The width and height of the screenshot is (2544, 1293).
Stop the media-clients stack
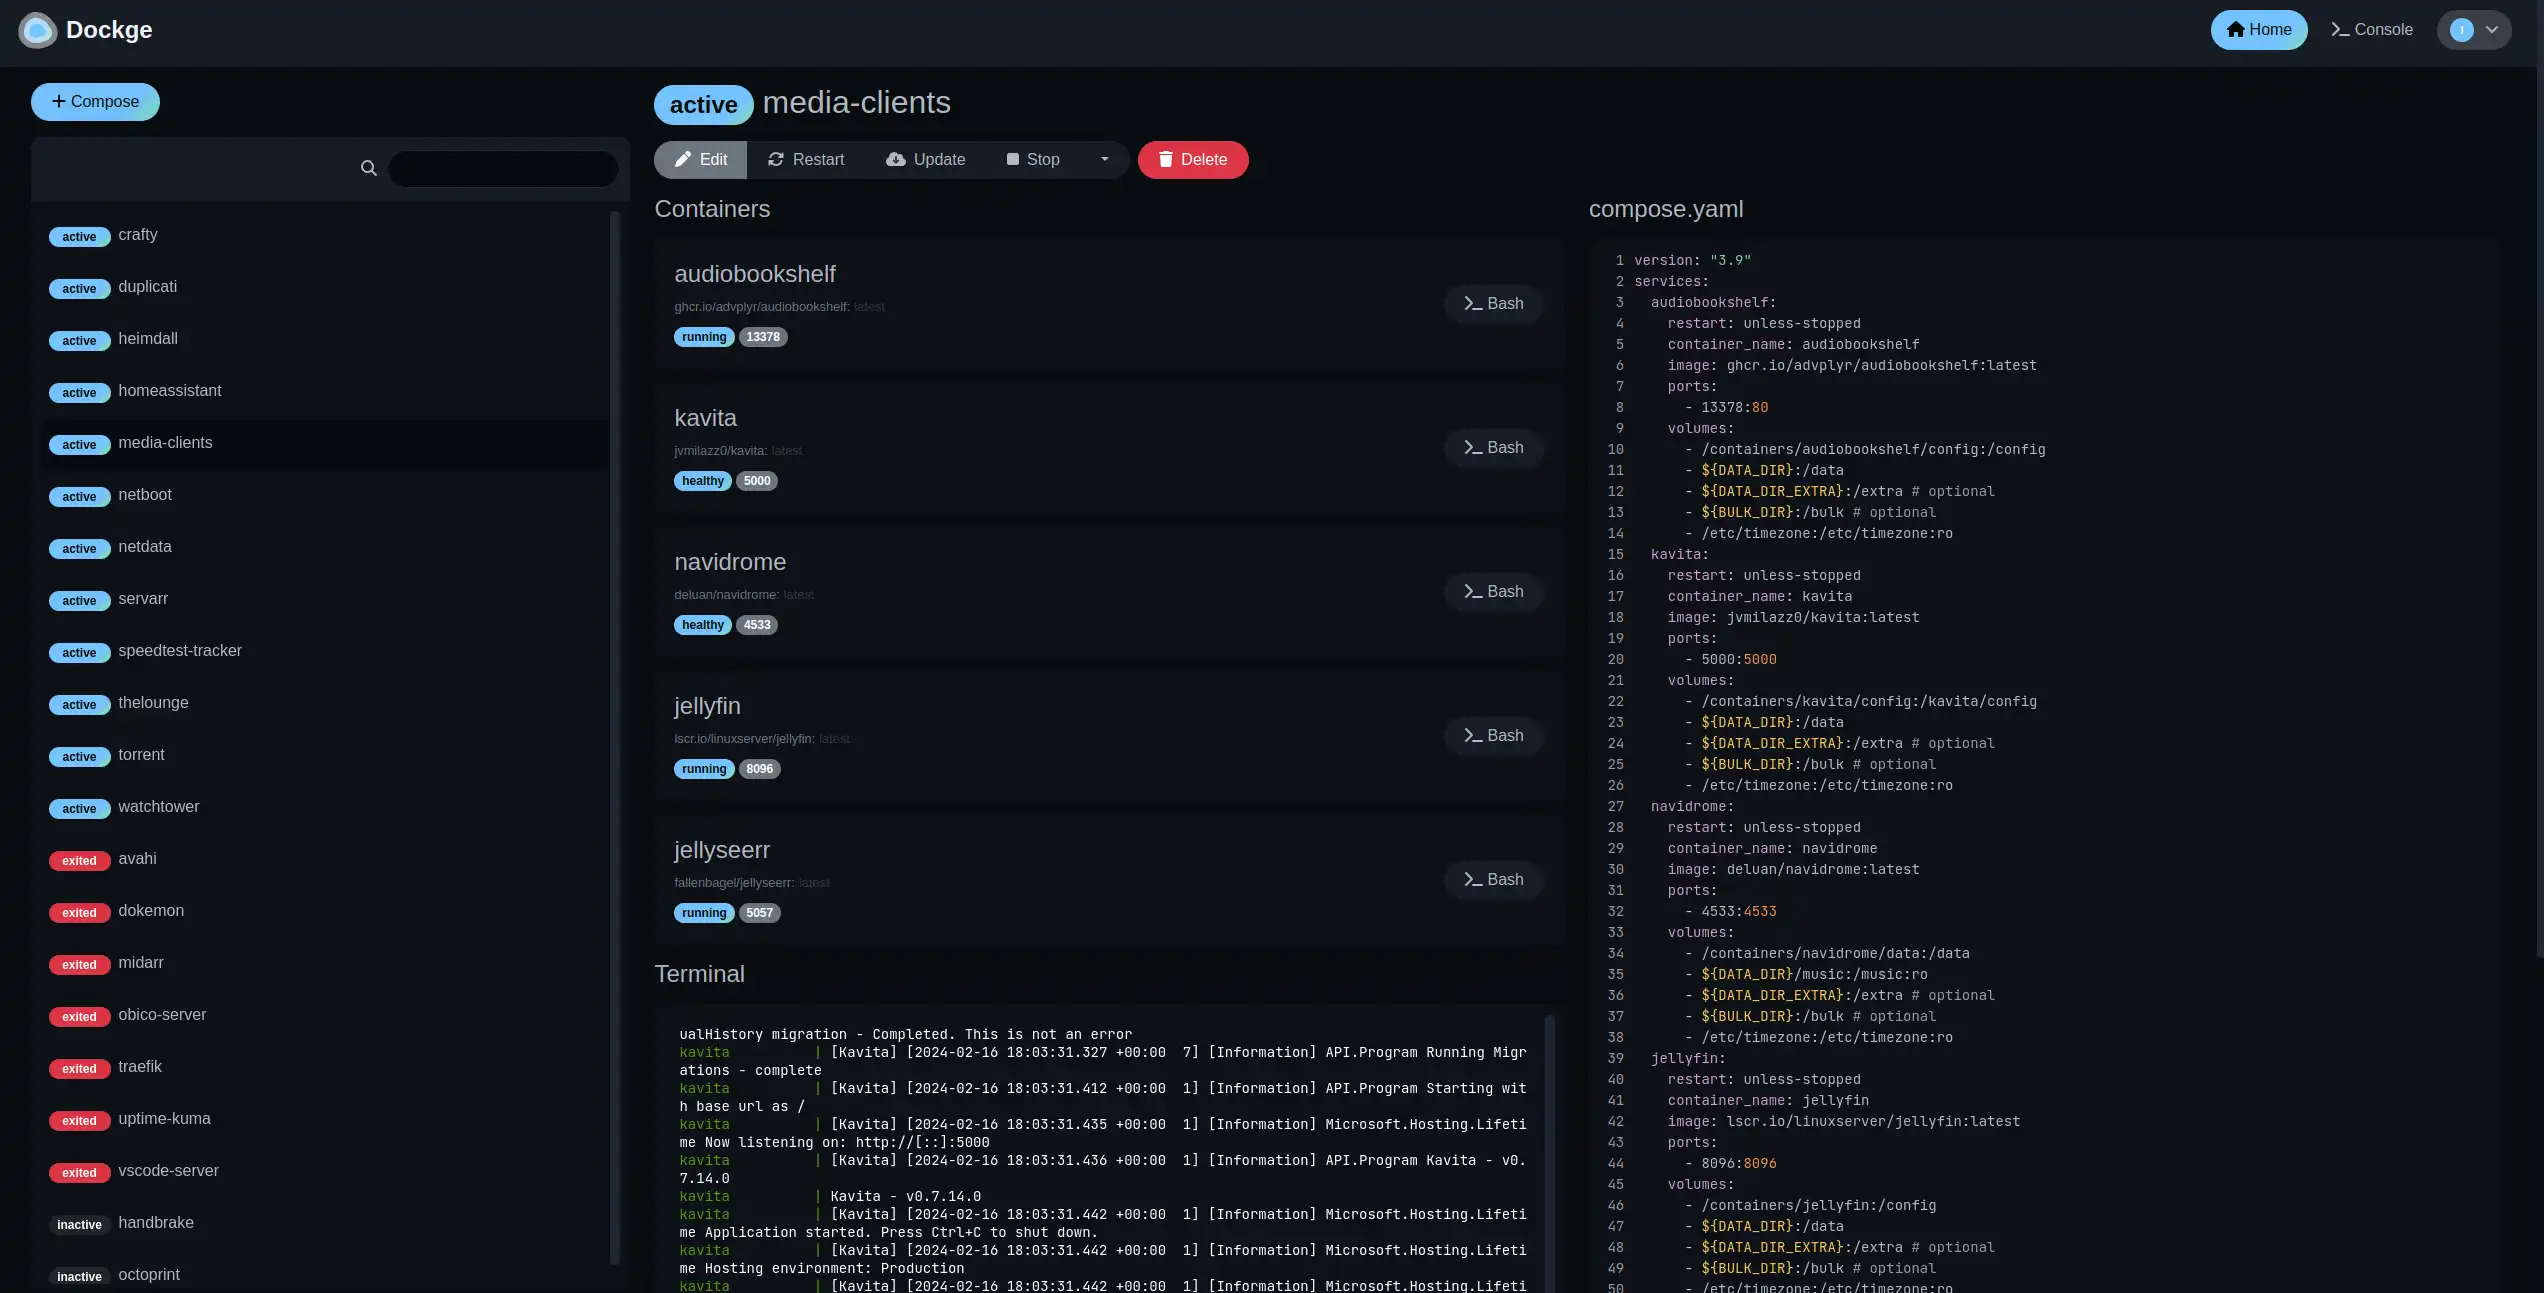(x=1033, y=160)
